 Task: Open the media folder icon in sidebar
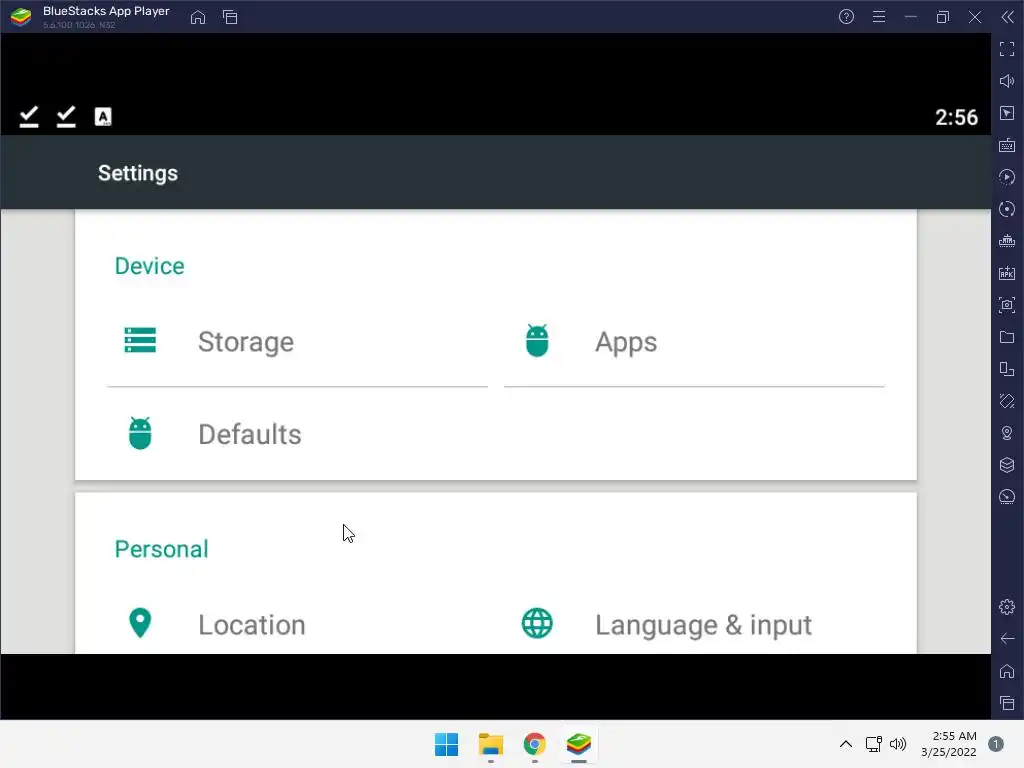1007,337
